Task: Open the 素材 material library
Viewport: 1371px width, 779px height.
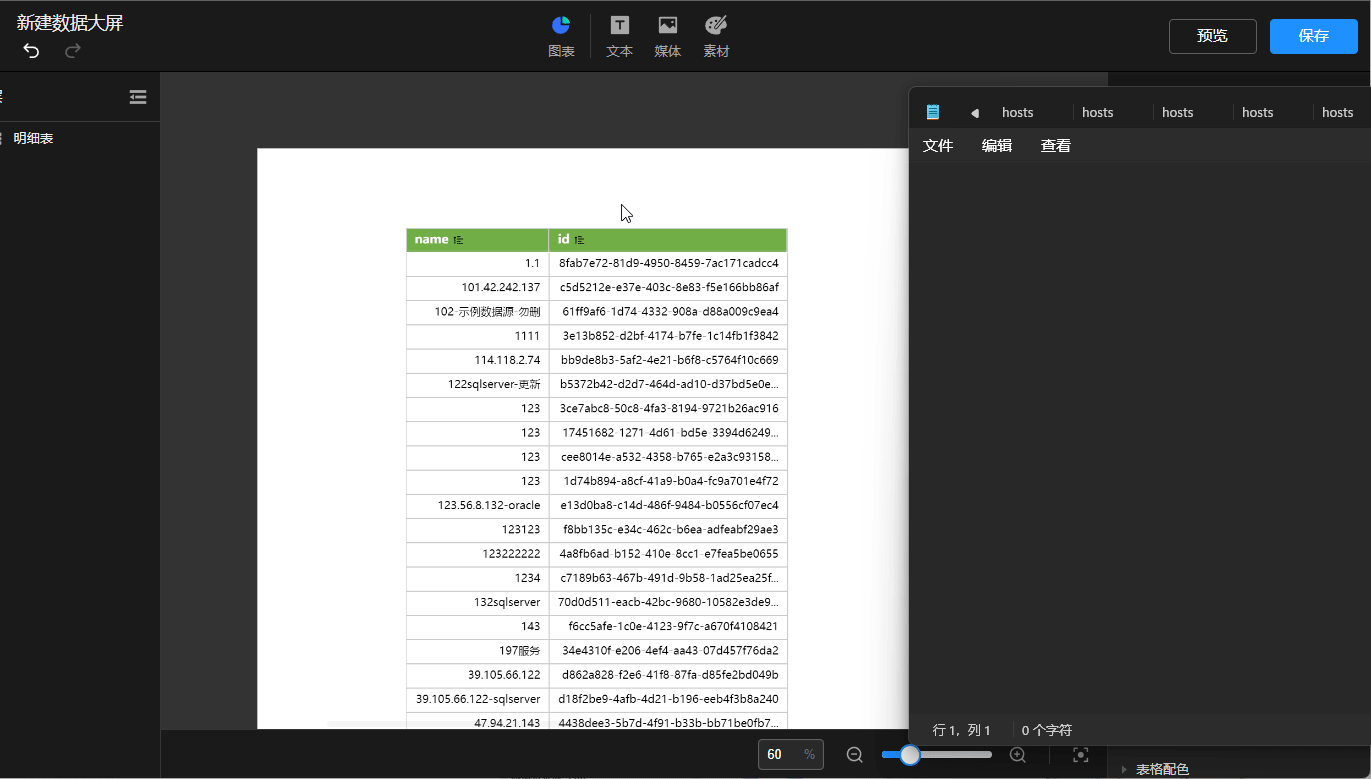Action: coord(716,36)
